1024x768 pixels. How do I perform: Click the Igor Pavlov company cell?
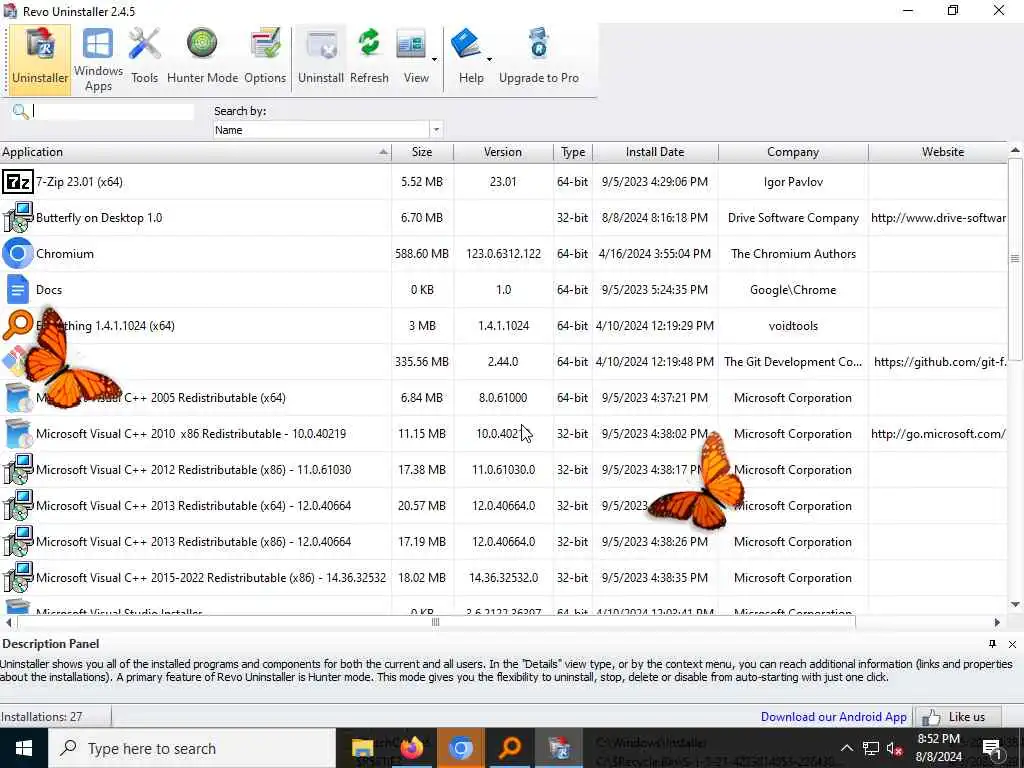tap(793, 182)
